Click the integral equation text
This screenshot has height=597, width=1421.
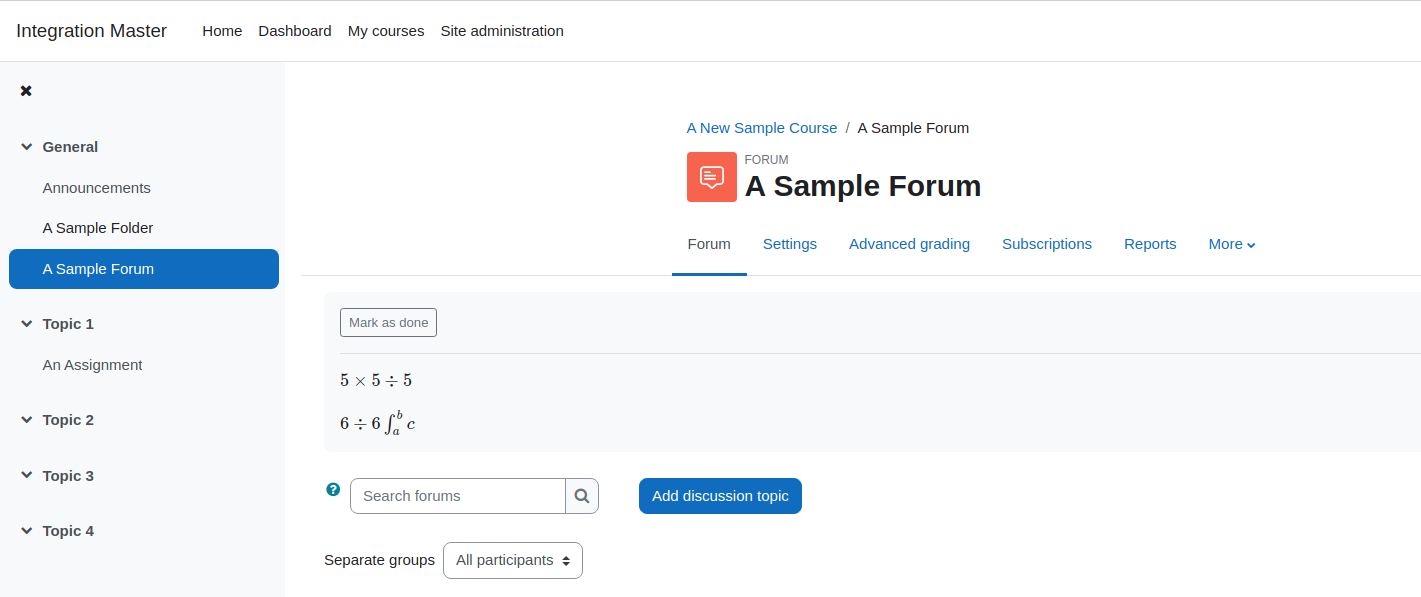[x=377, y=423]
